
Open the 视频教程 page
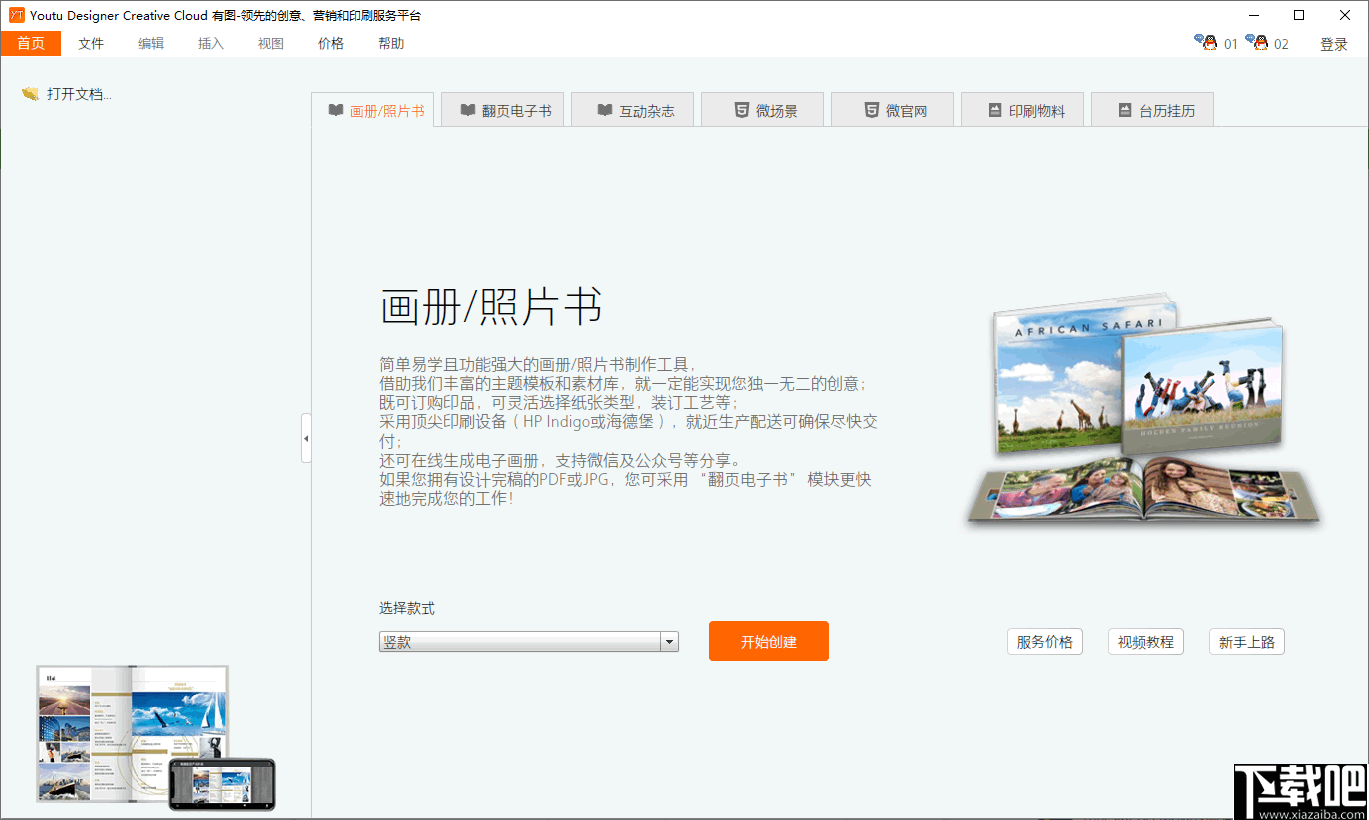point(1145,641)
